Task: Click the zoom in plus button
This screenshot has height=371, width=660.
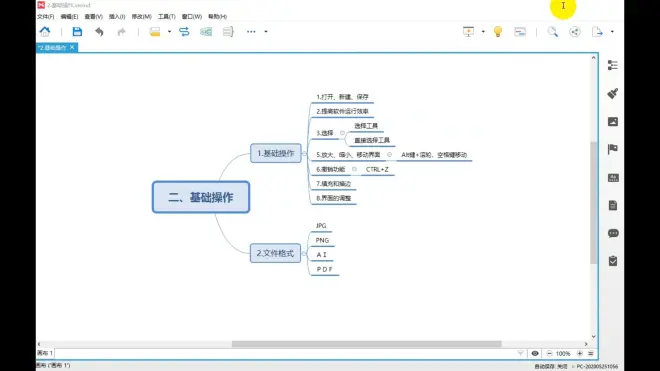Action: click(x=580, y=353)
